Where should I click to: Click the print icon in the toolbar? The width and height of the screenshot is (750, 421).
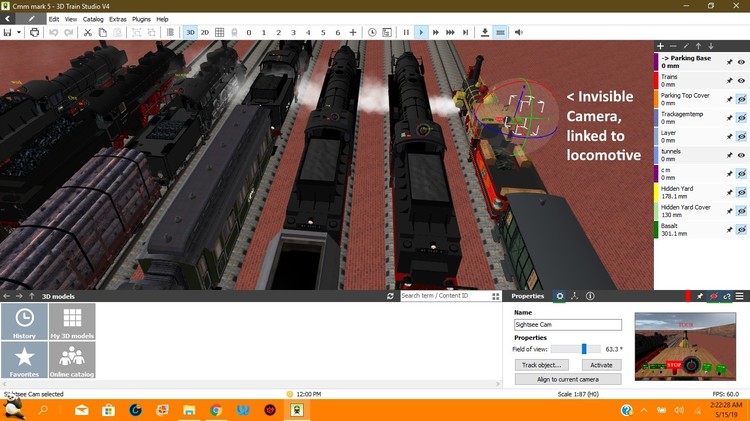click(x=35, y=33)
